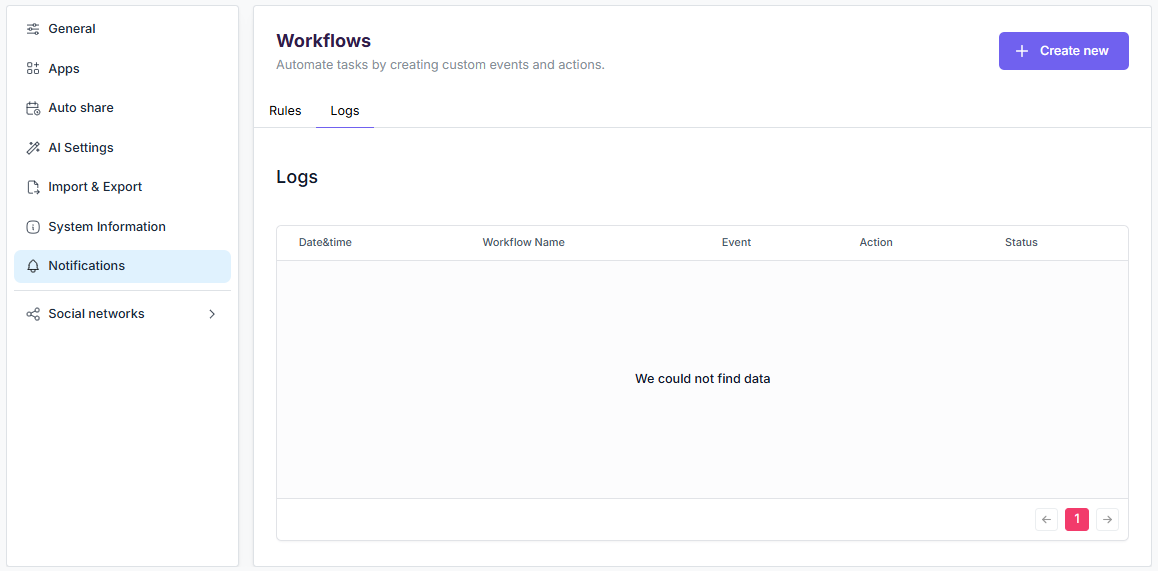Click the Notifications bell icon
The image size is (1158, 571).
[33, 266]
